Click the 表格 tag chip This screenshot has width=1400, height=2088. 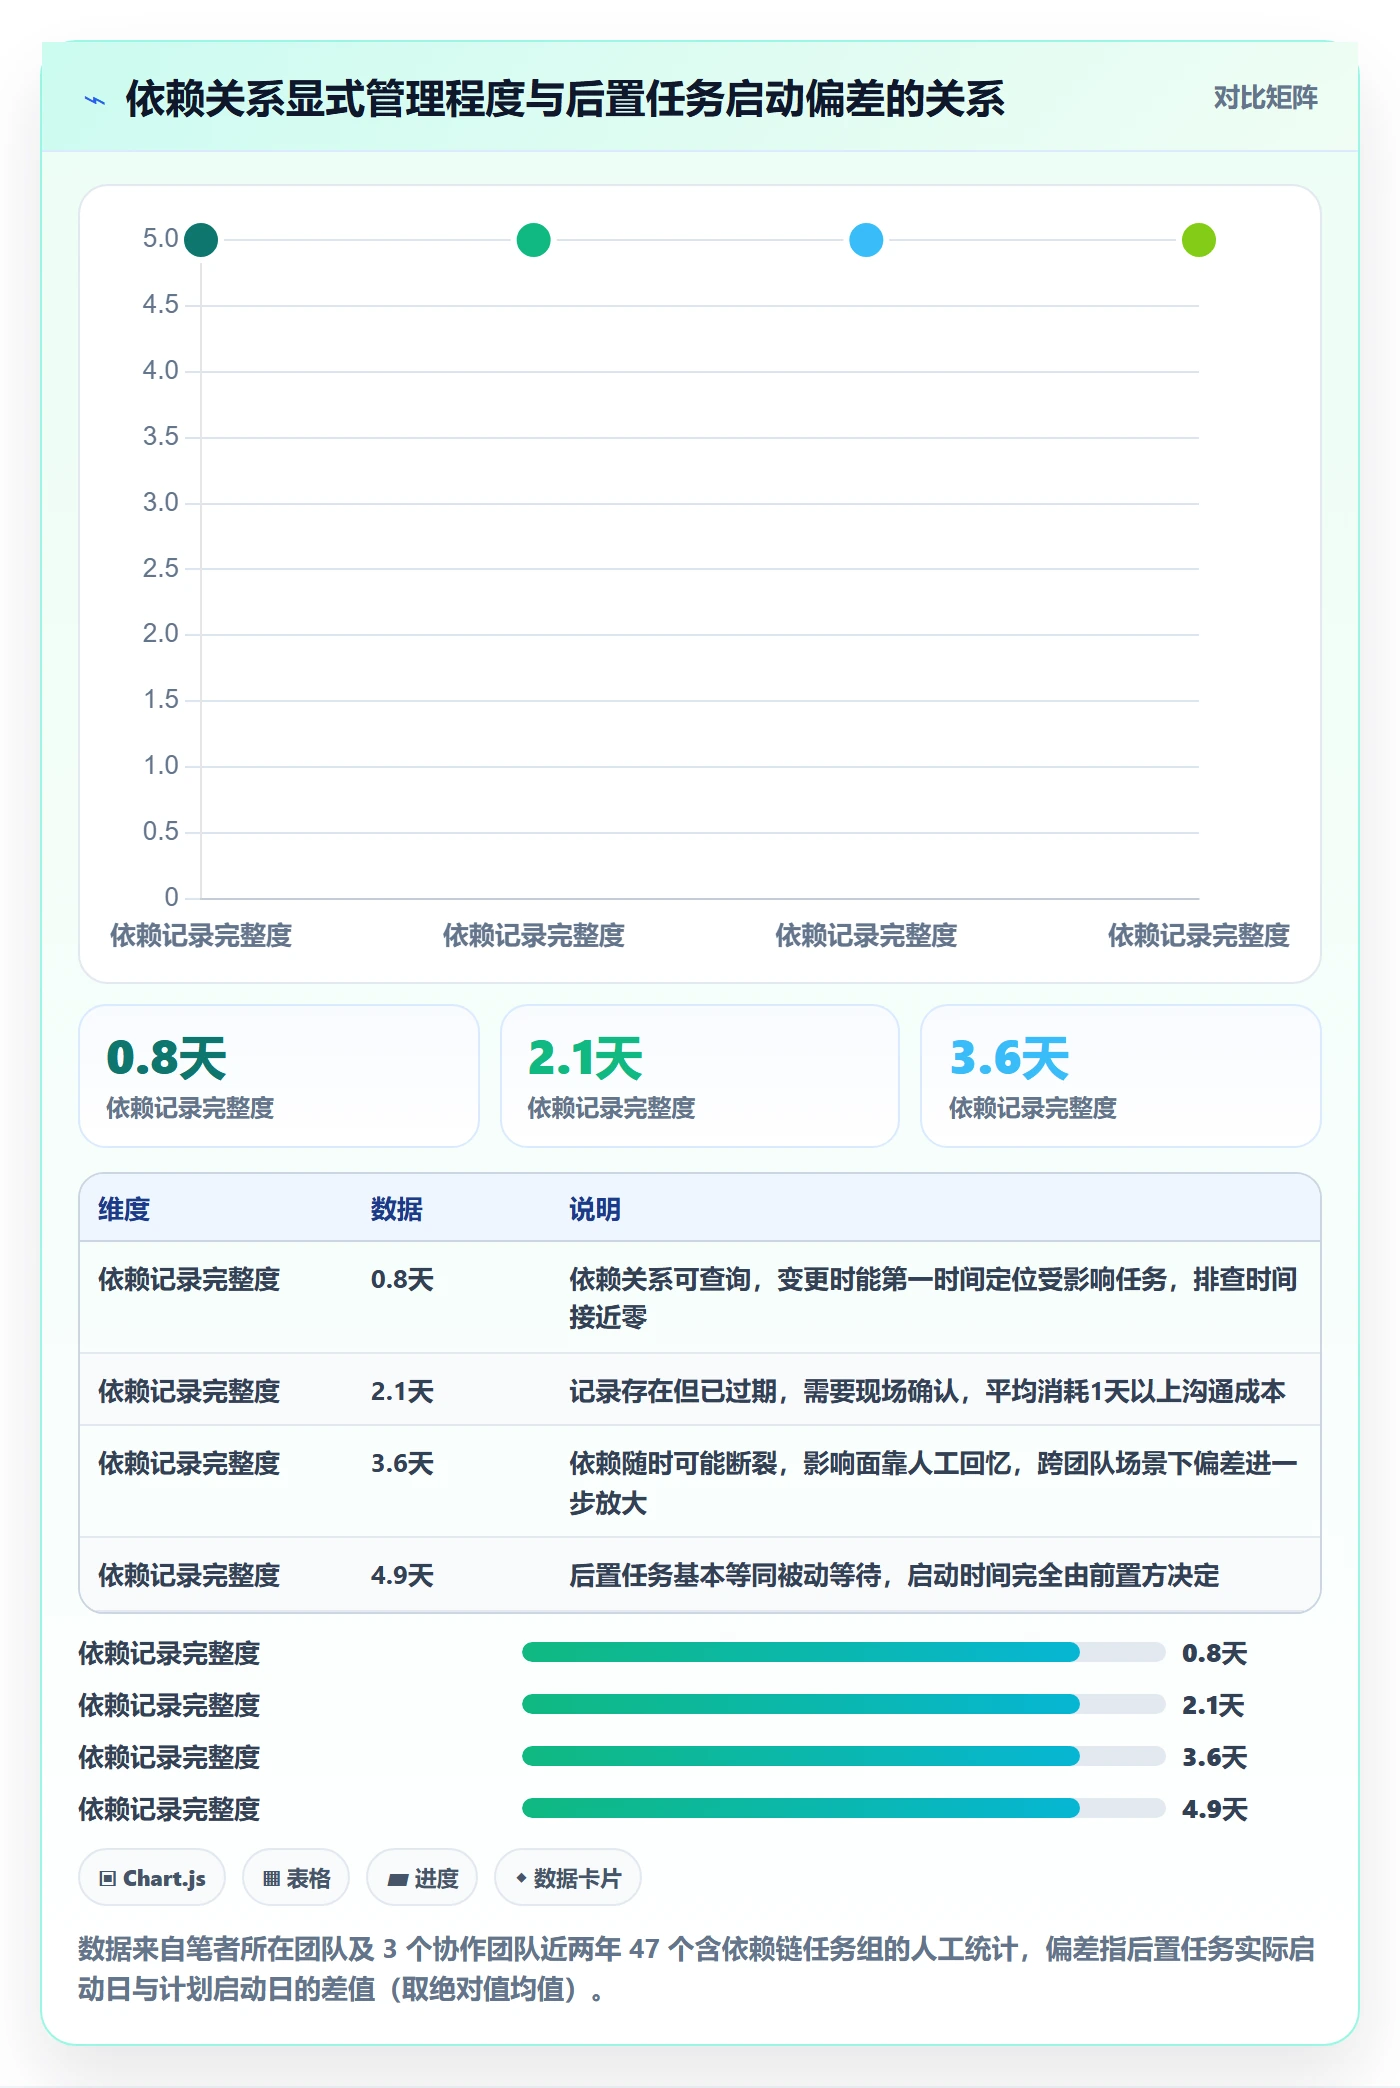tap(296, 1878)
